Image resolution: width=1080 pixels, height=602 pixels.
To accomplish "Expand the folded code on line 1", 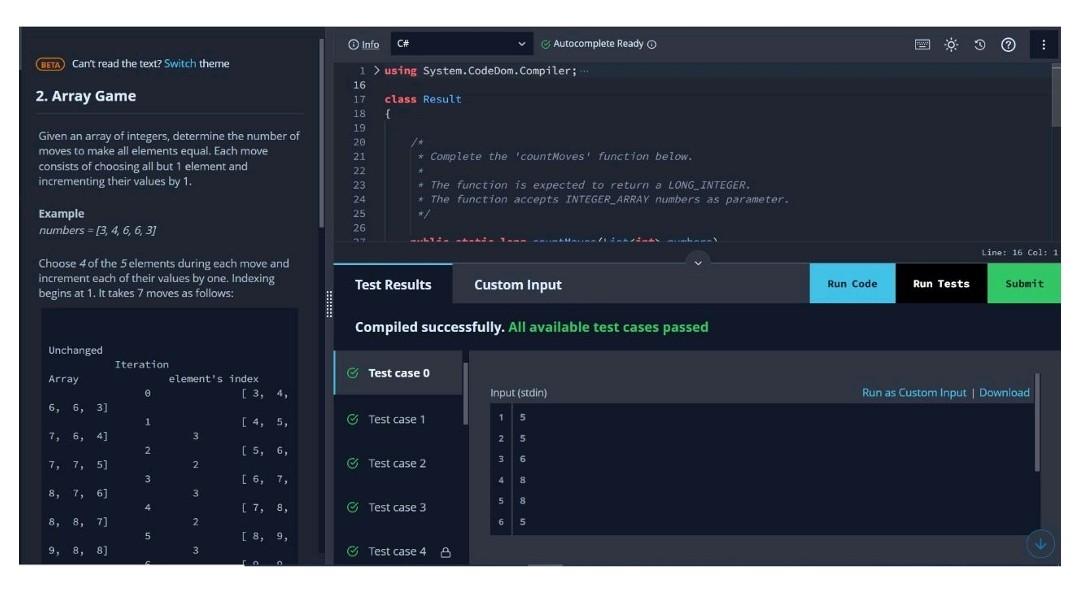I will (x=377, y=70).
